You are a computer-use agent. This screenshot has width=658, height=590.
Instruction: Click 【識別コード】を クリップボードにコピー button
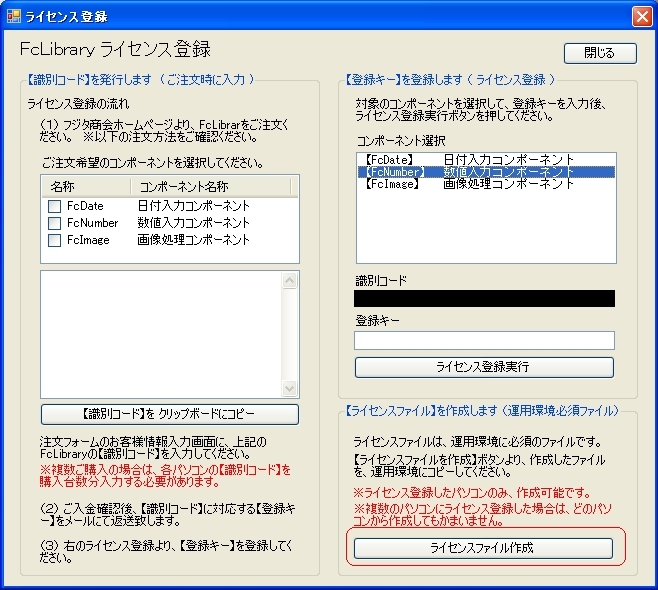[x=170, y=414]
